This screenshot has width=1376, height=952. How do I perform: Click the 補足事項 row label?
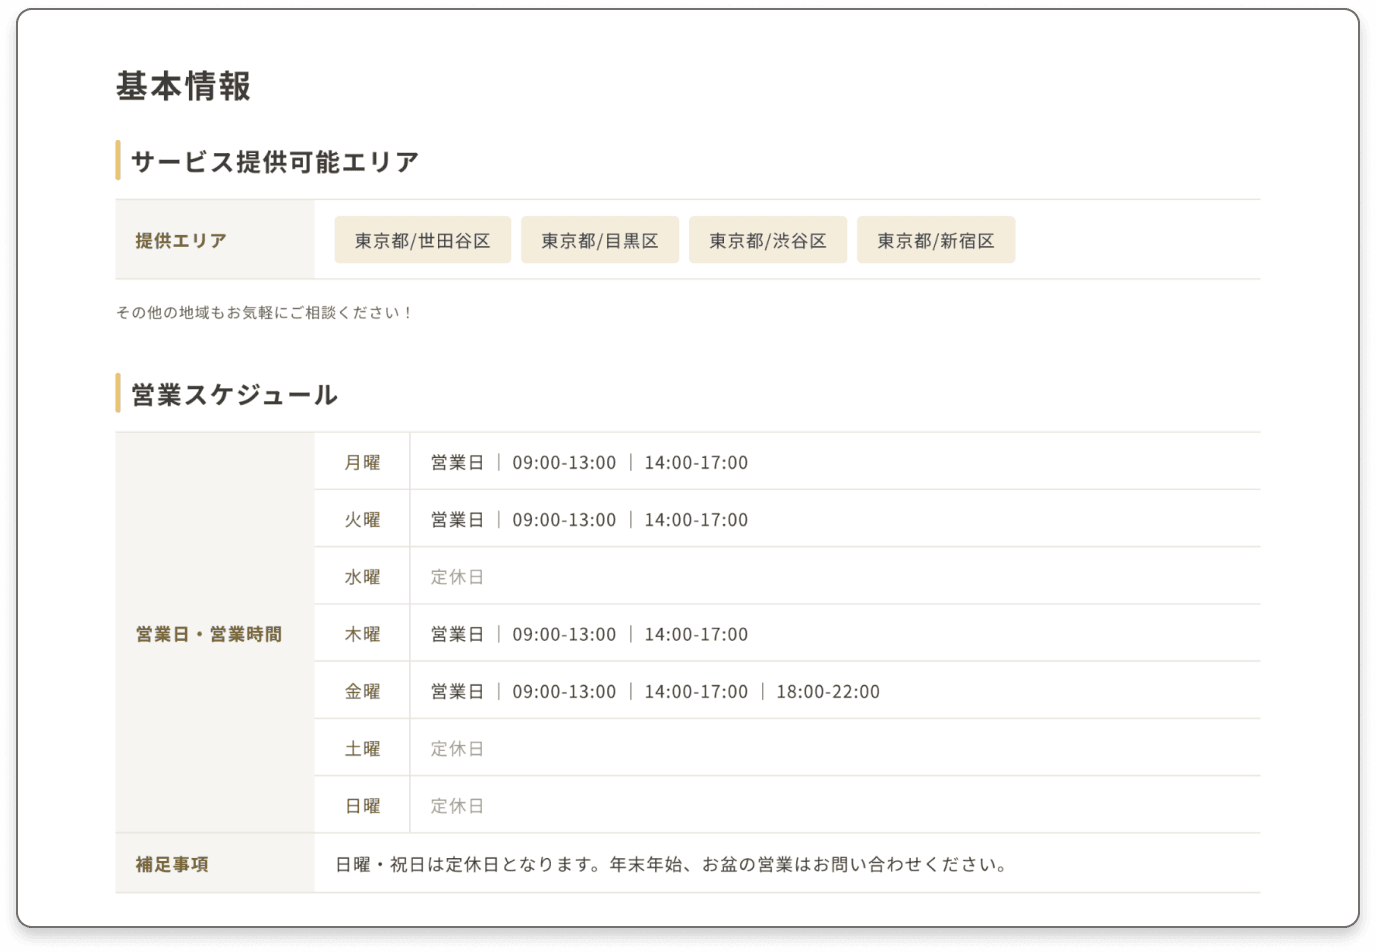[172, 864]
